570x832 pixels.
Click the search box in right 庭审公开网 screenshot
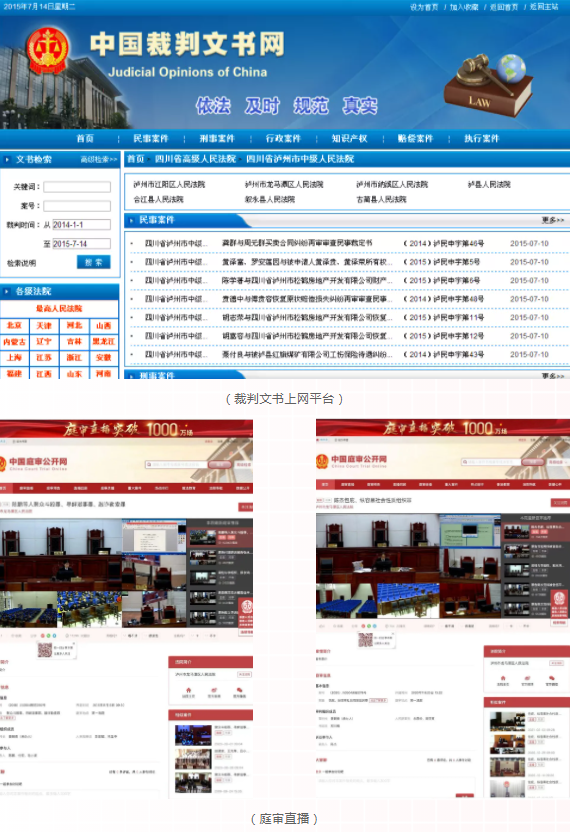click(x=491, y=462)
